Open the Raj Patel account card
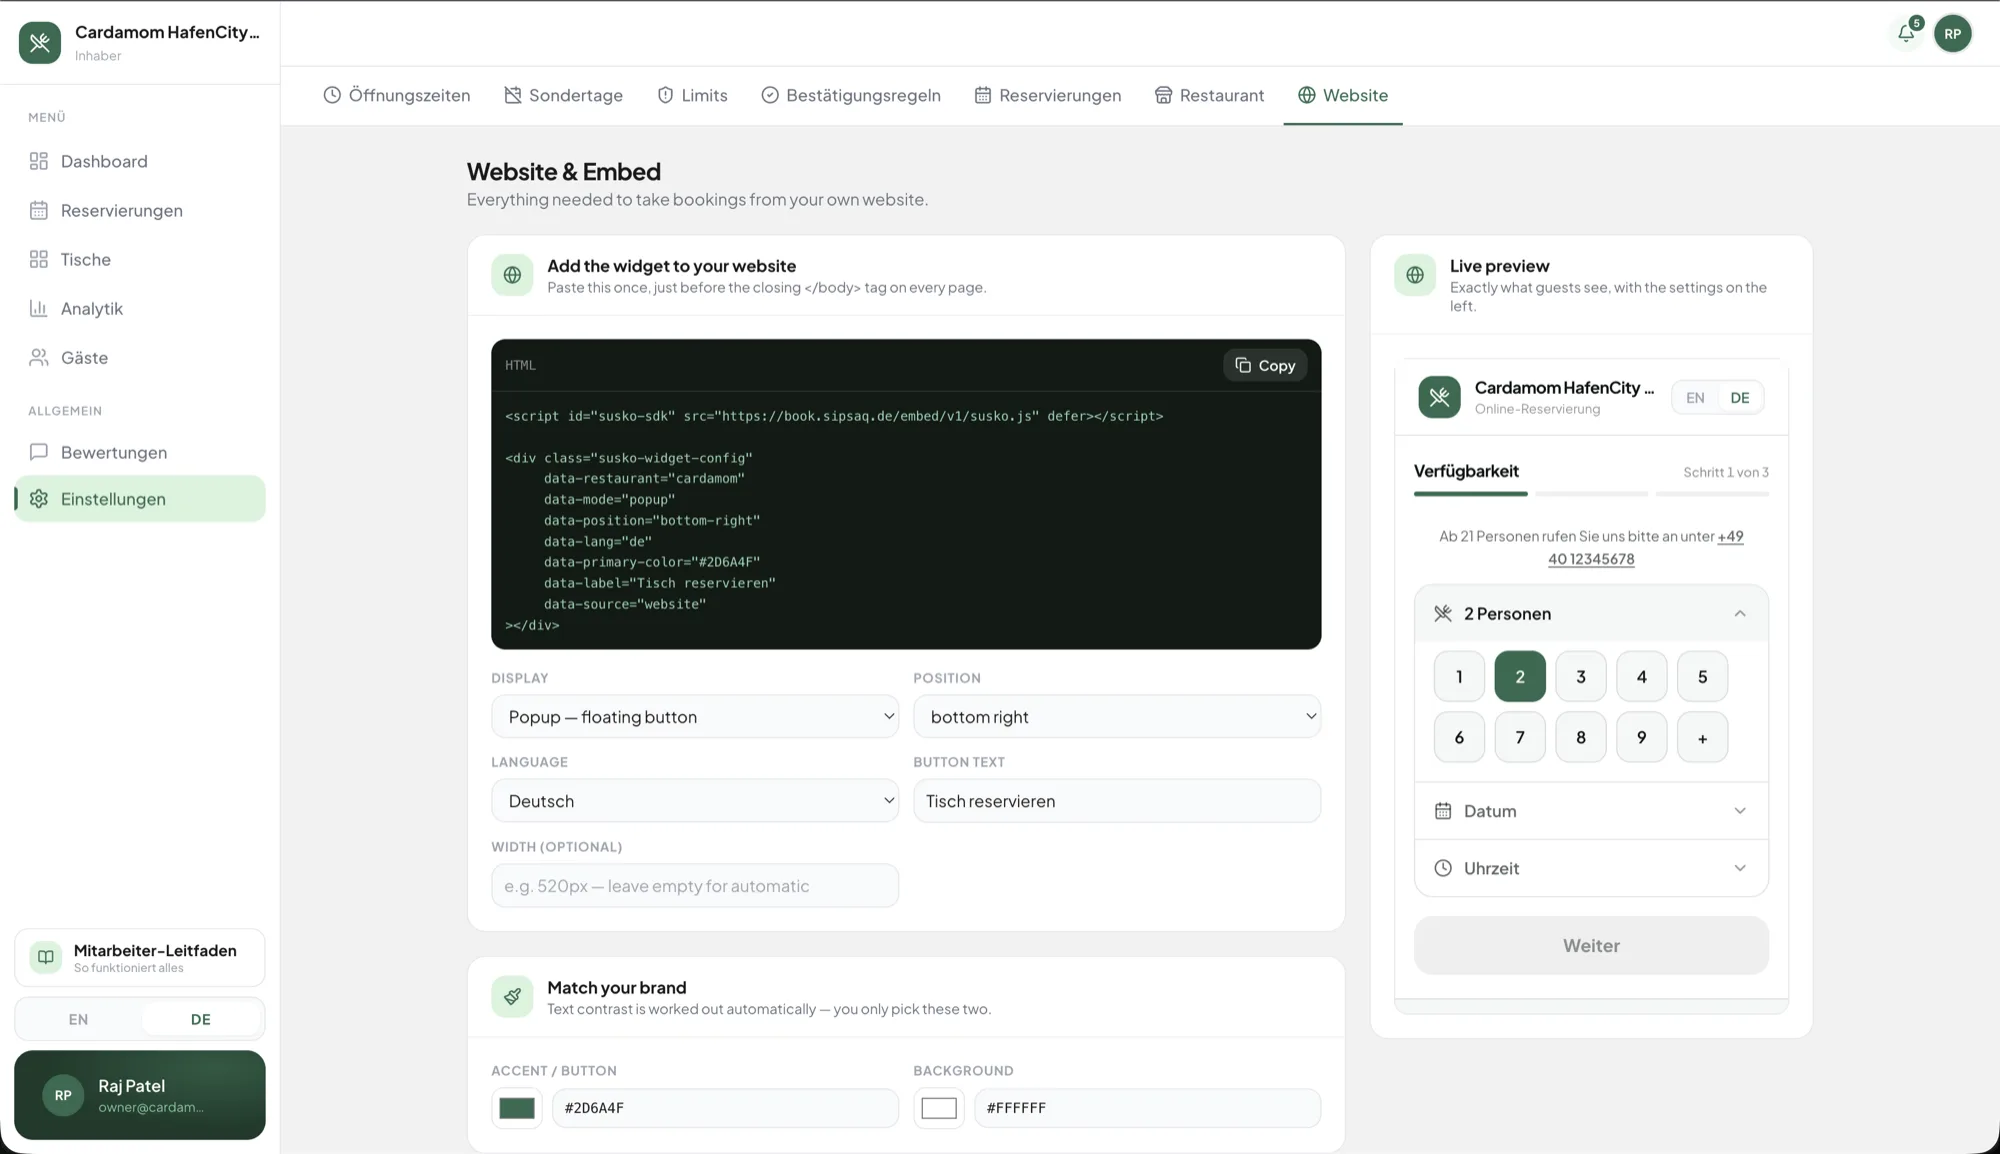 click(x=140, y=1095)
